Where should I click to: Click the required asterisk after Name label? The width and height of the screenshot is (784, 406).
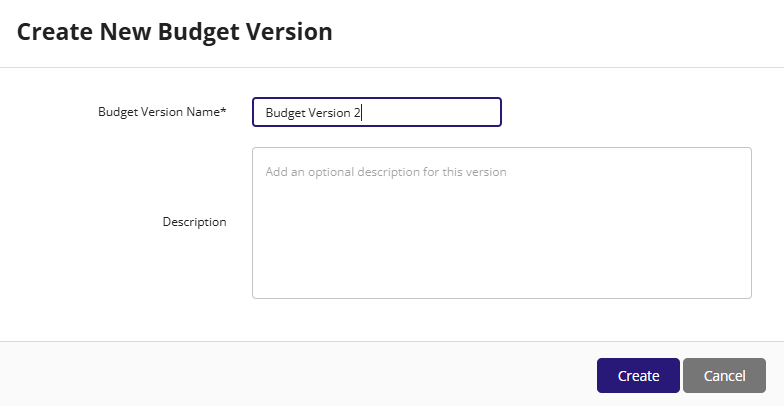pos(224,110)
